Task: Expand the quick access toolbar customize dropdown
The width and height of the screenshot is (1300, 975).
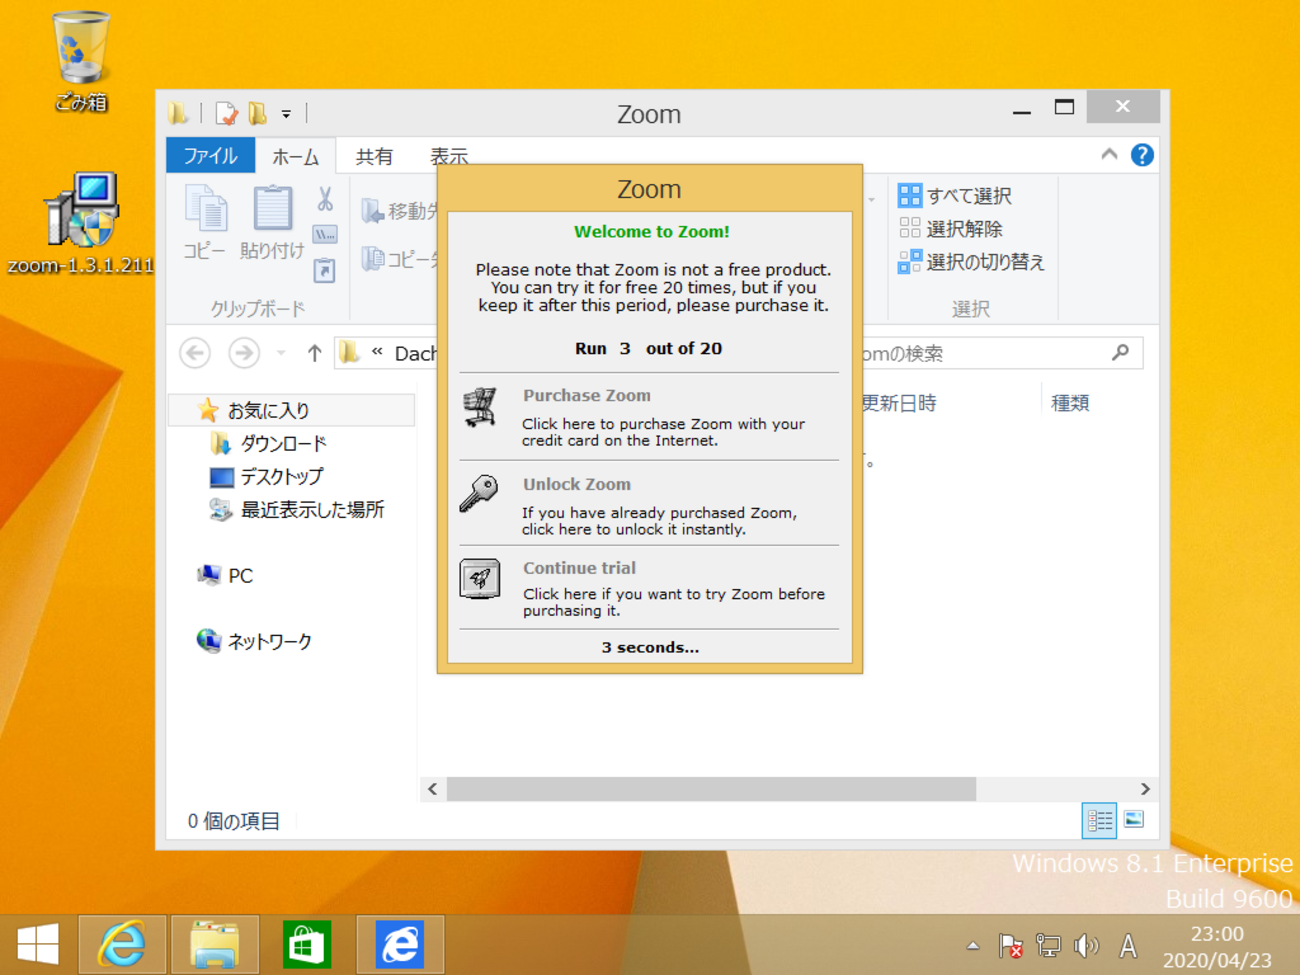Action: pos(286,115)
